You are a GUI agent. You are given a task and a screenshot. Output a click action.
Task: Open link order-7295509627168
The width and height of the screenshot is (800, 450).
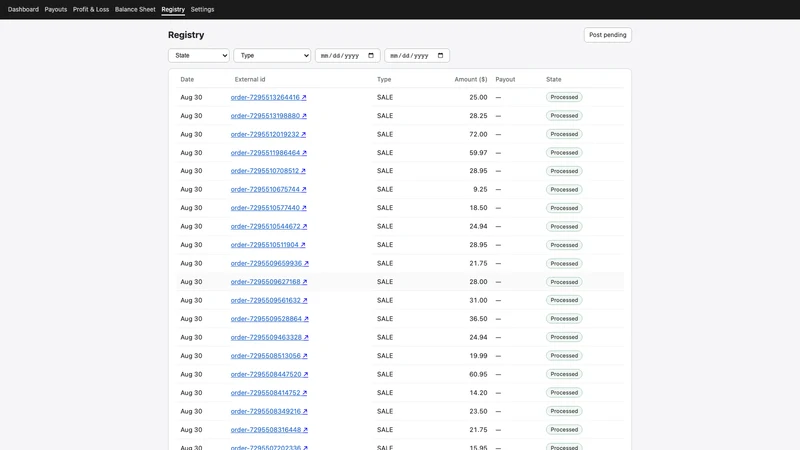[x=269, y=282]
